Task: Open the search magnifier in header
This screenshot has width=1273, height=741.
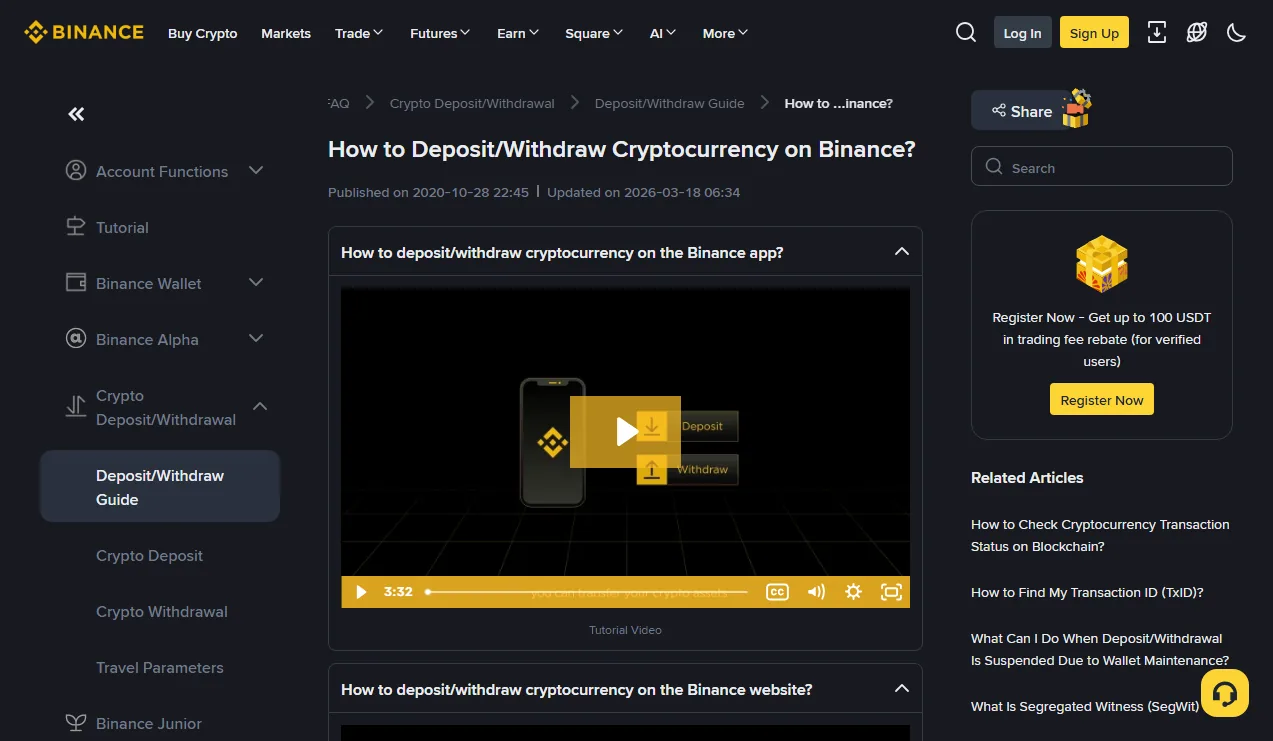Action: point(966,32)
